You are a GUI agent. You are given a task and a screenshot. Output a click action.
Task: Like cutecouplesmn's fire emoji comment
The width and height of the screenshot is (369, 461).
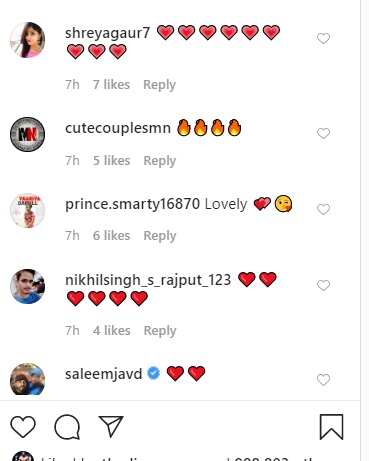pyautogui.click(x=323, y=133)
